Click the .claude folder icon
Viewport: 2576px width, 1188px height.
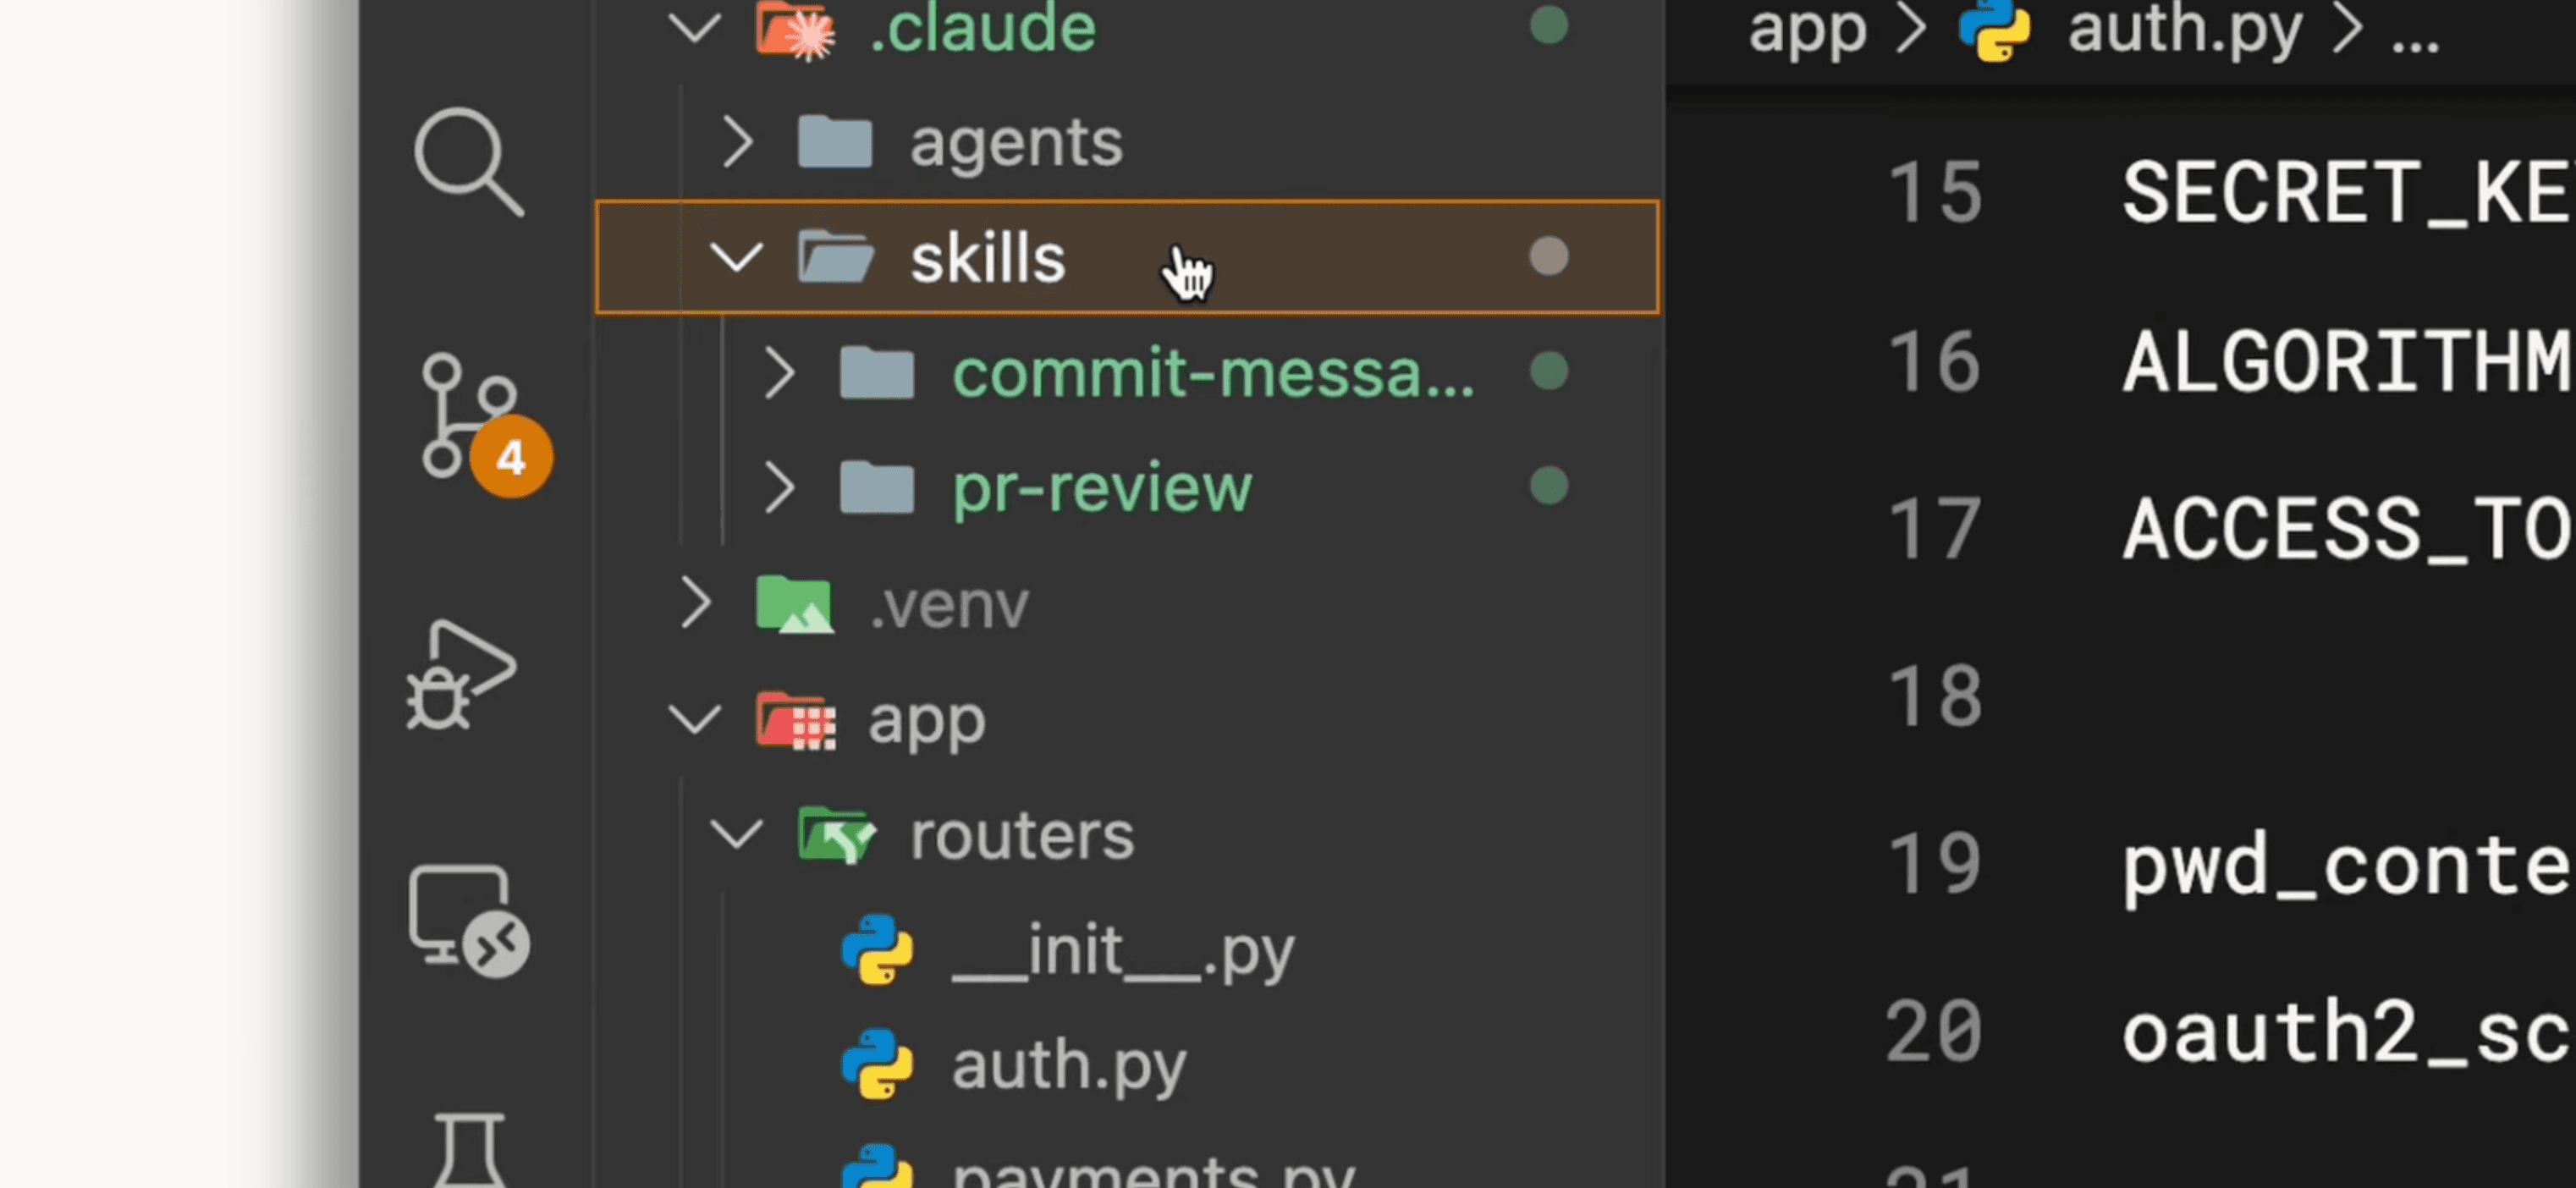pyautogui.click(x=794, y=28)
